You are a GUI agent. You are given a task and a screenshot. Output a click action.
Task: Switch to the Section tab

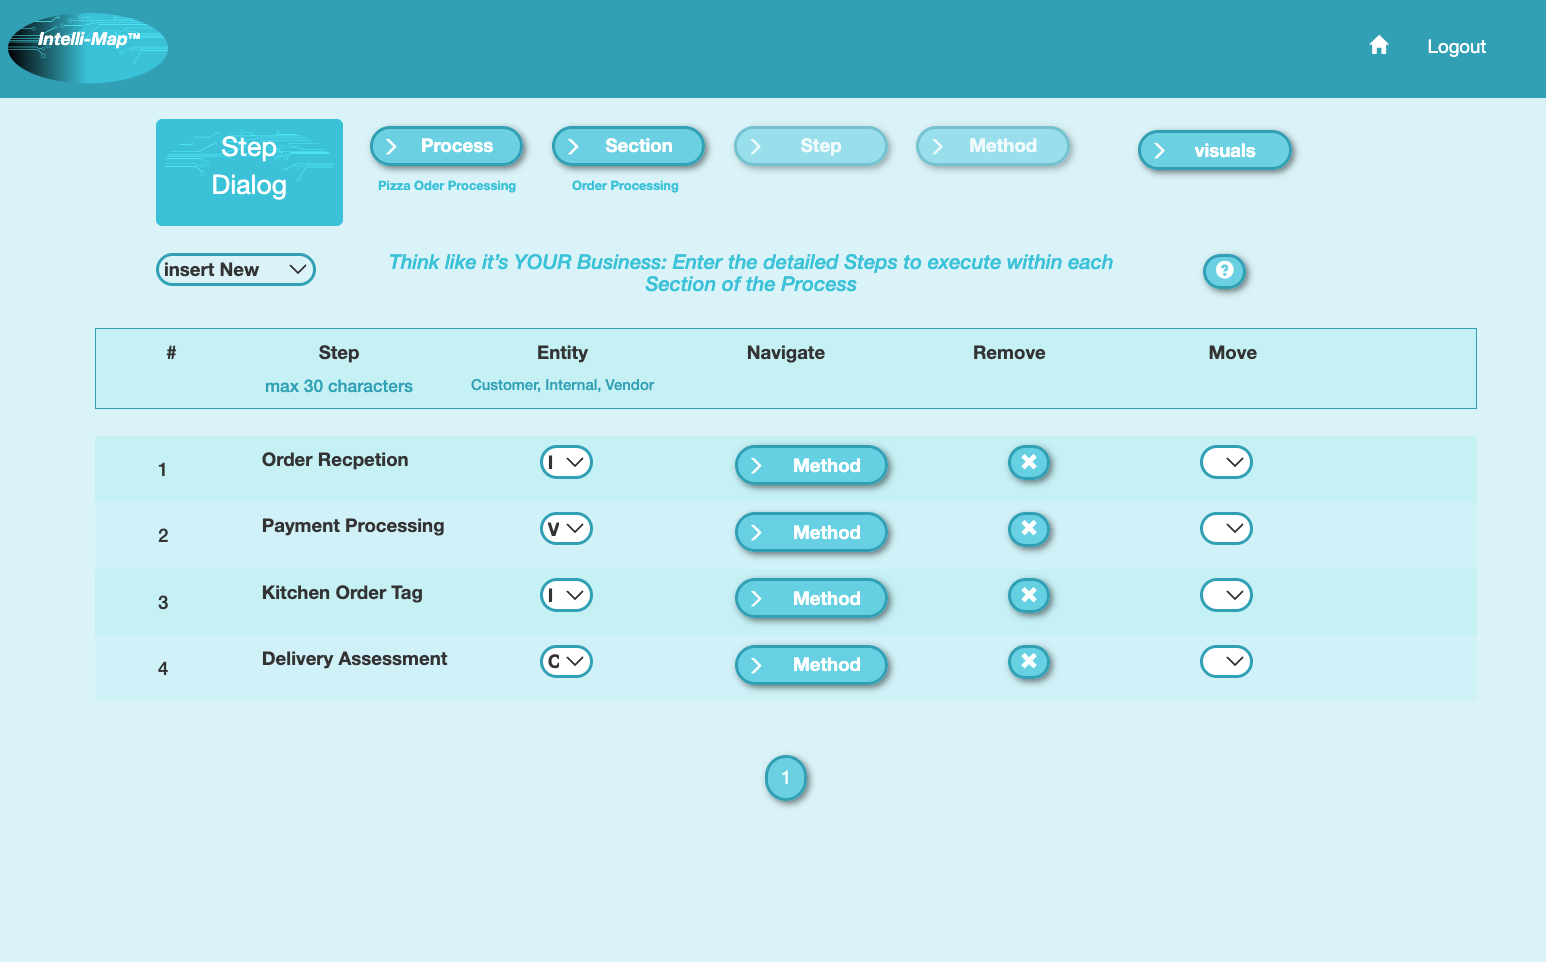click(628, 145)
